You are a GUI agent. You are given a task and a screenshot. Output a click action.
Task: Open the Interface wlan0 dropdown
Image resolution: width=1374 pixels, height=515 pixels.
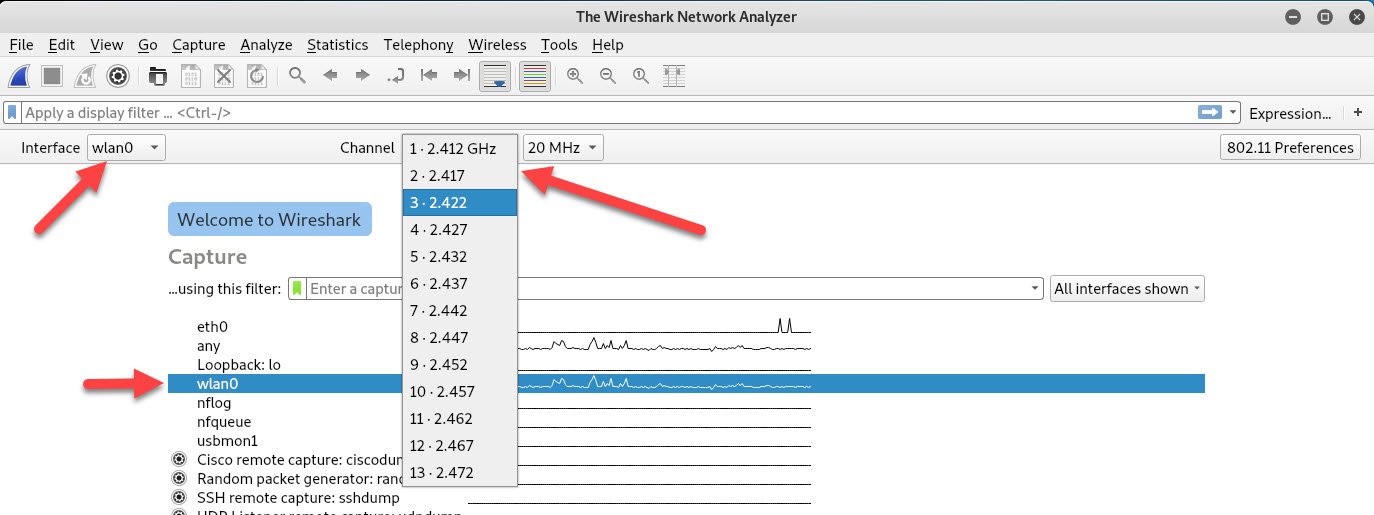126,148
